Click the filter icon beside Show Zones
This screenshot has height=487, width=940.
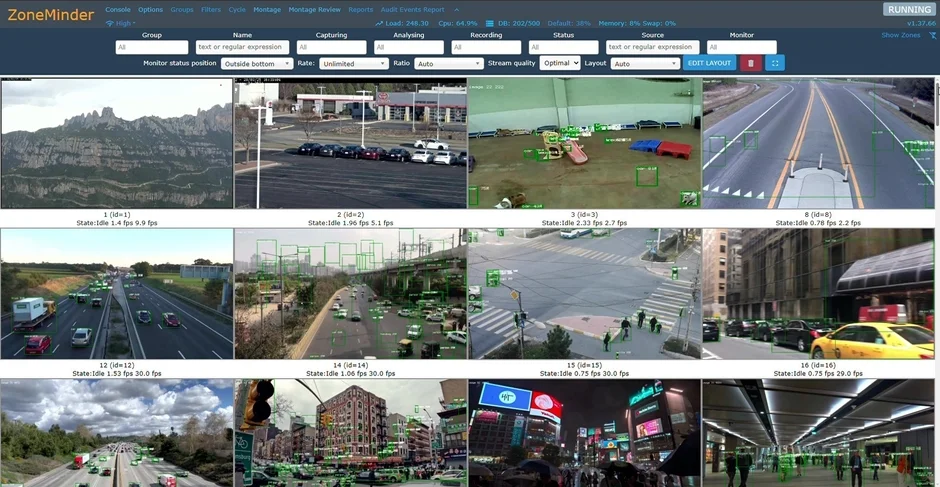[x=932, y=35]
